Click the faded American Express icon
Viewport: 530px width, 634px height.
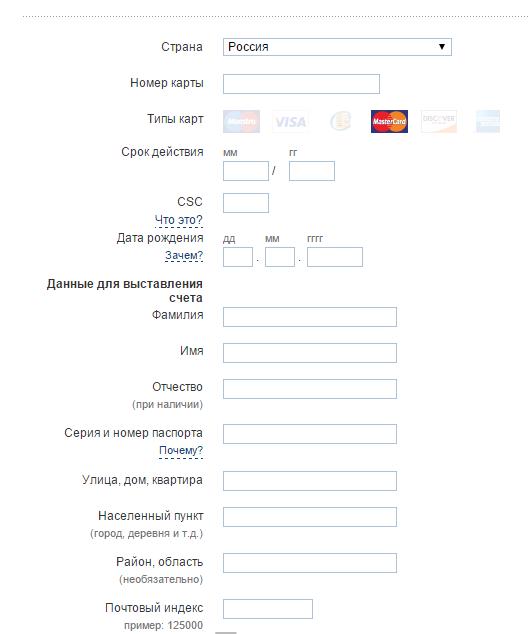coord(488,121)
